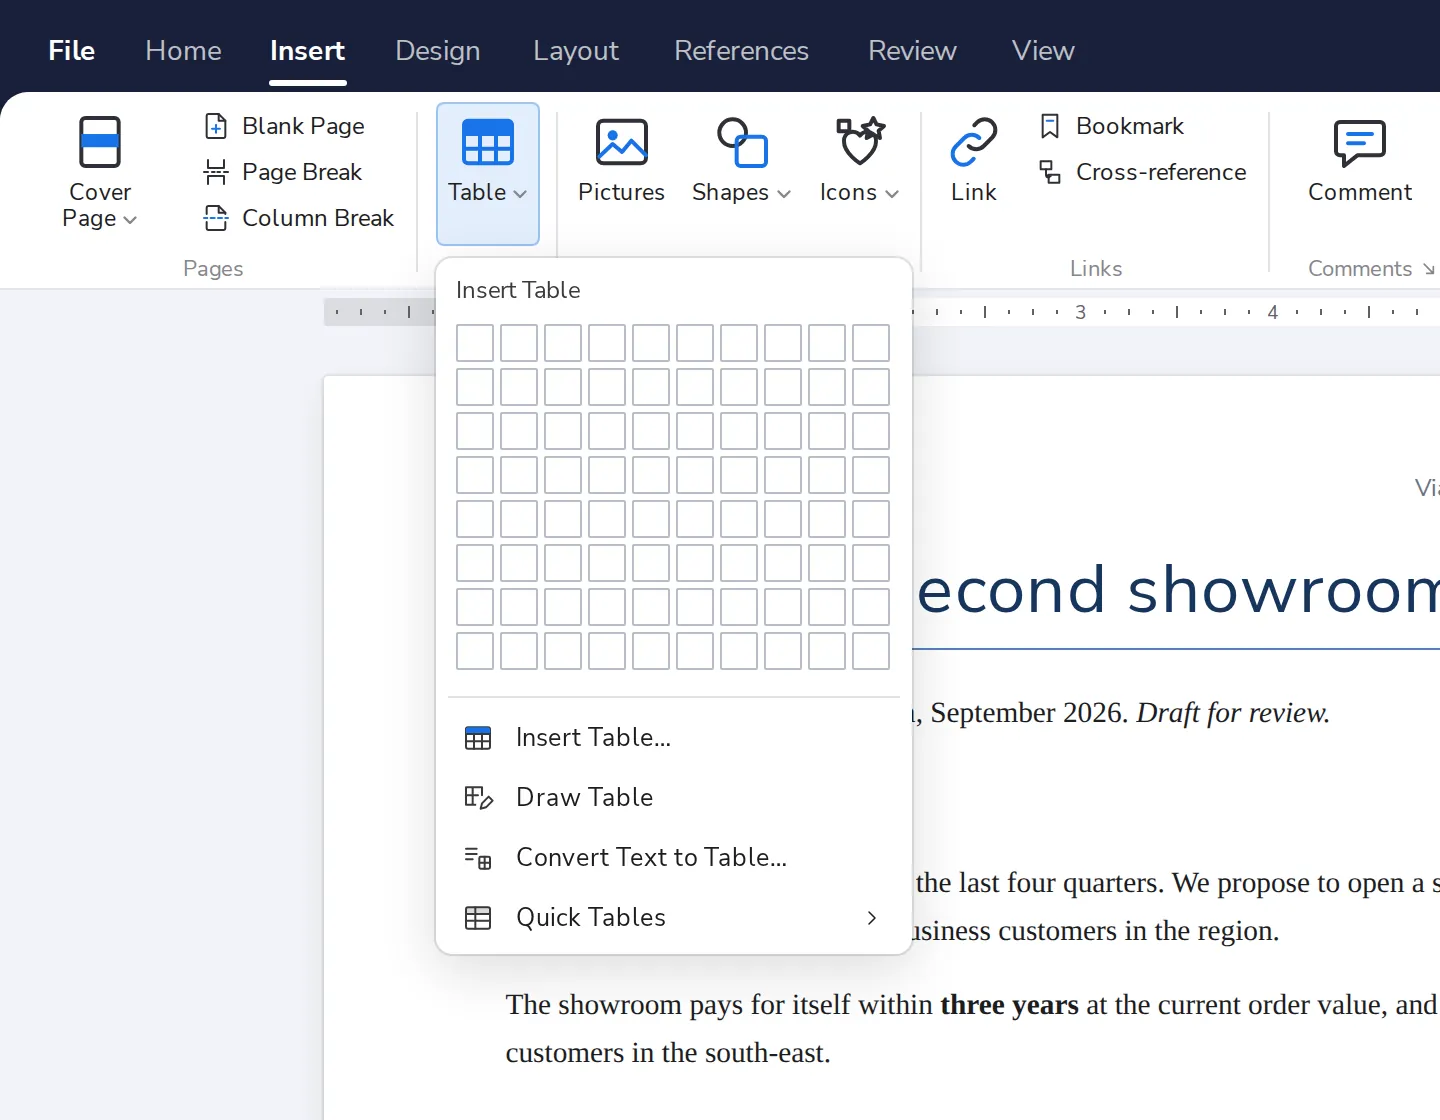
Task: Open the Pictures insert tool
Action: [x=621, y=162]
